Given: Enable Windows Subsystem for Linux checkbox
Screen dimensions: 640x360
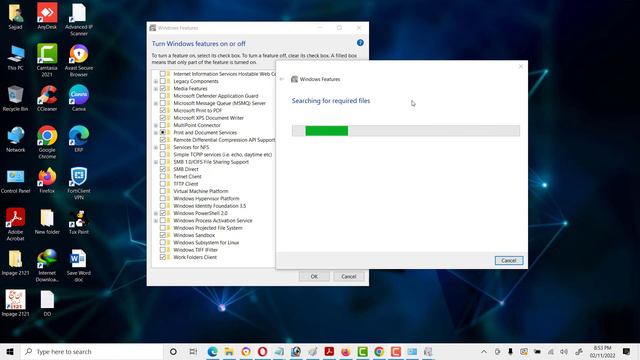Looking at the screenshot, I should pos(163,242).
